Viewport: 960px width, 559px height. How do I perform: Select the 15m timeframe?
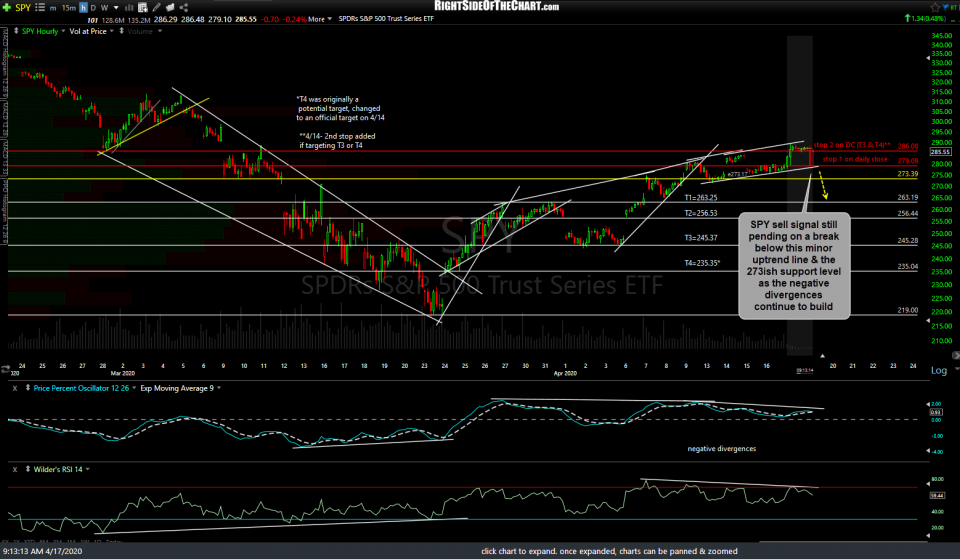(x=69, y=8)
